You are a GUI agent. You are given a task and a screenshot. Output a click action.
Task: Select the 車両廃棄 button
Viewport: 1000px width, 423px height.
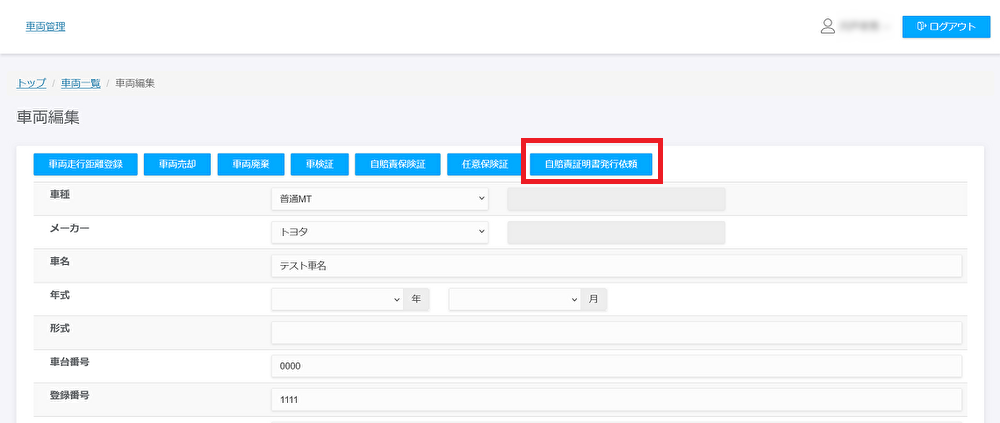pyautogui.click(x=251, y=164)
